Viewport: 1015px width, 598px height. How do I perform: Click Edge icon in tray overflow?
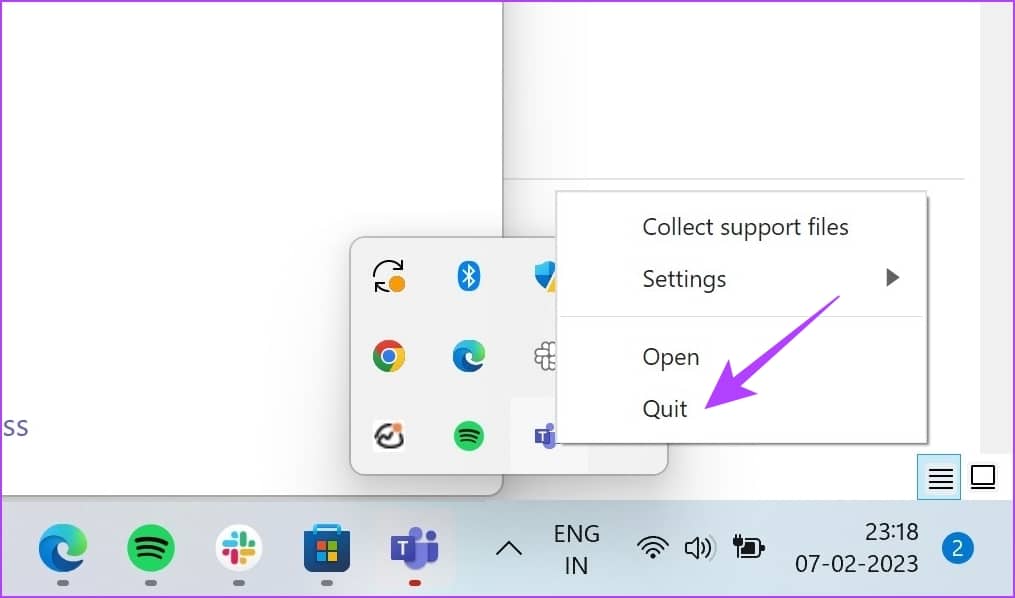(469, 356)
